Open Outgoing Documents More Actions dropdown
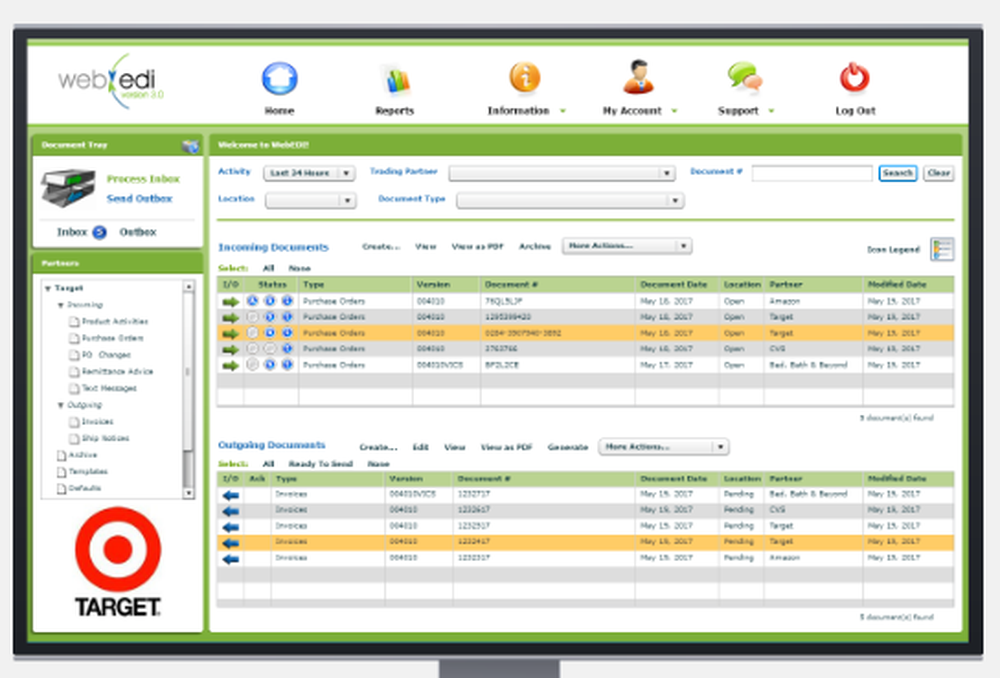The height and width of the screenshot is (678, 1000). coord(663,447)
